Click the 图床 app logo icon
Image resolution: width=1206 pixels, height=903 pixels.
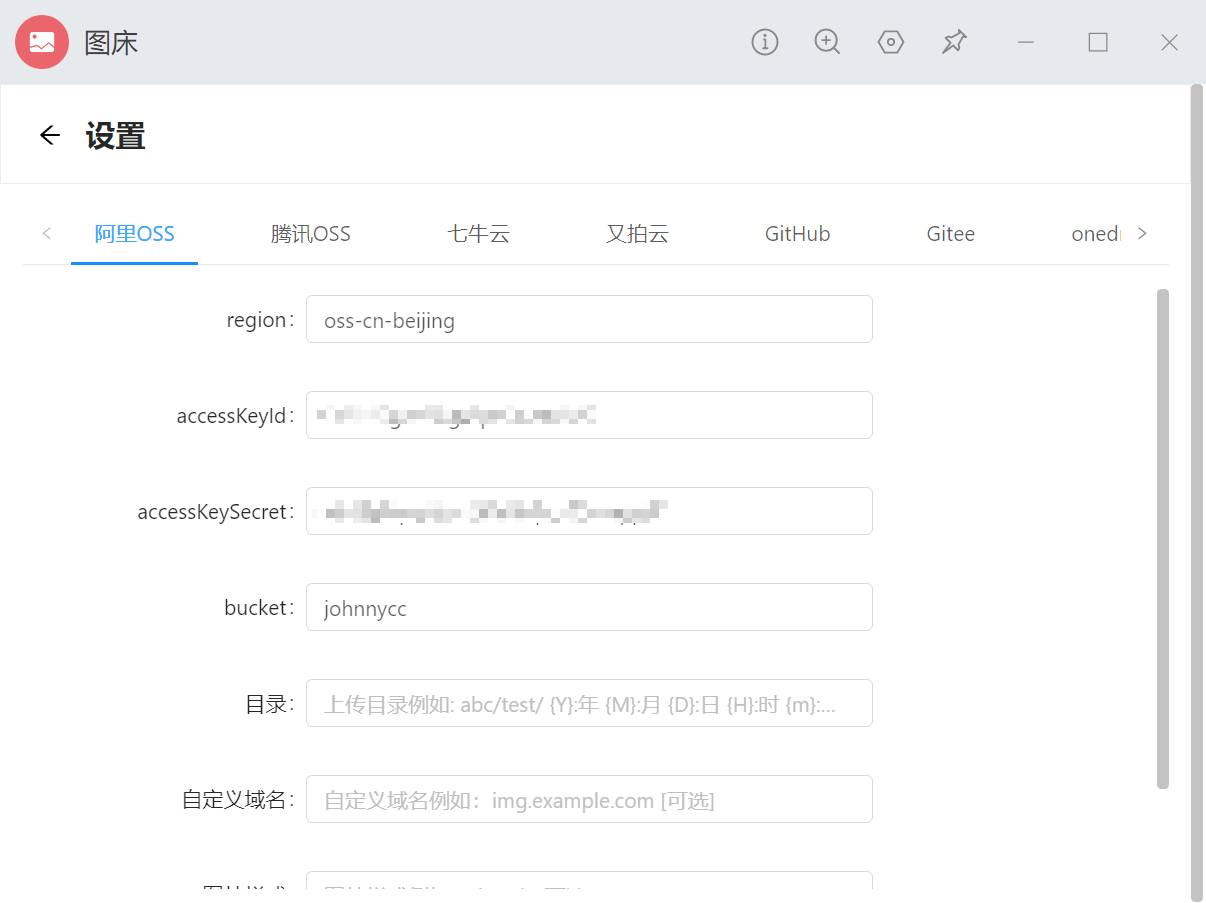click(x=42, y=42)
